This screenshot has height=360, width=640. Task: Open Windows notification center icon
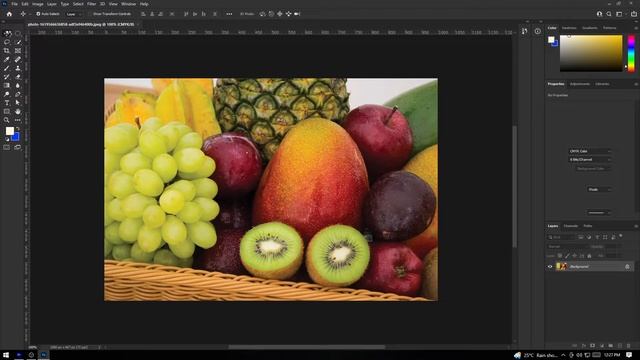coord(629,355)
